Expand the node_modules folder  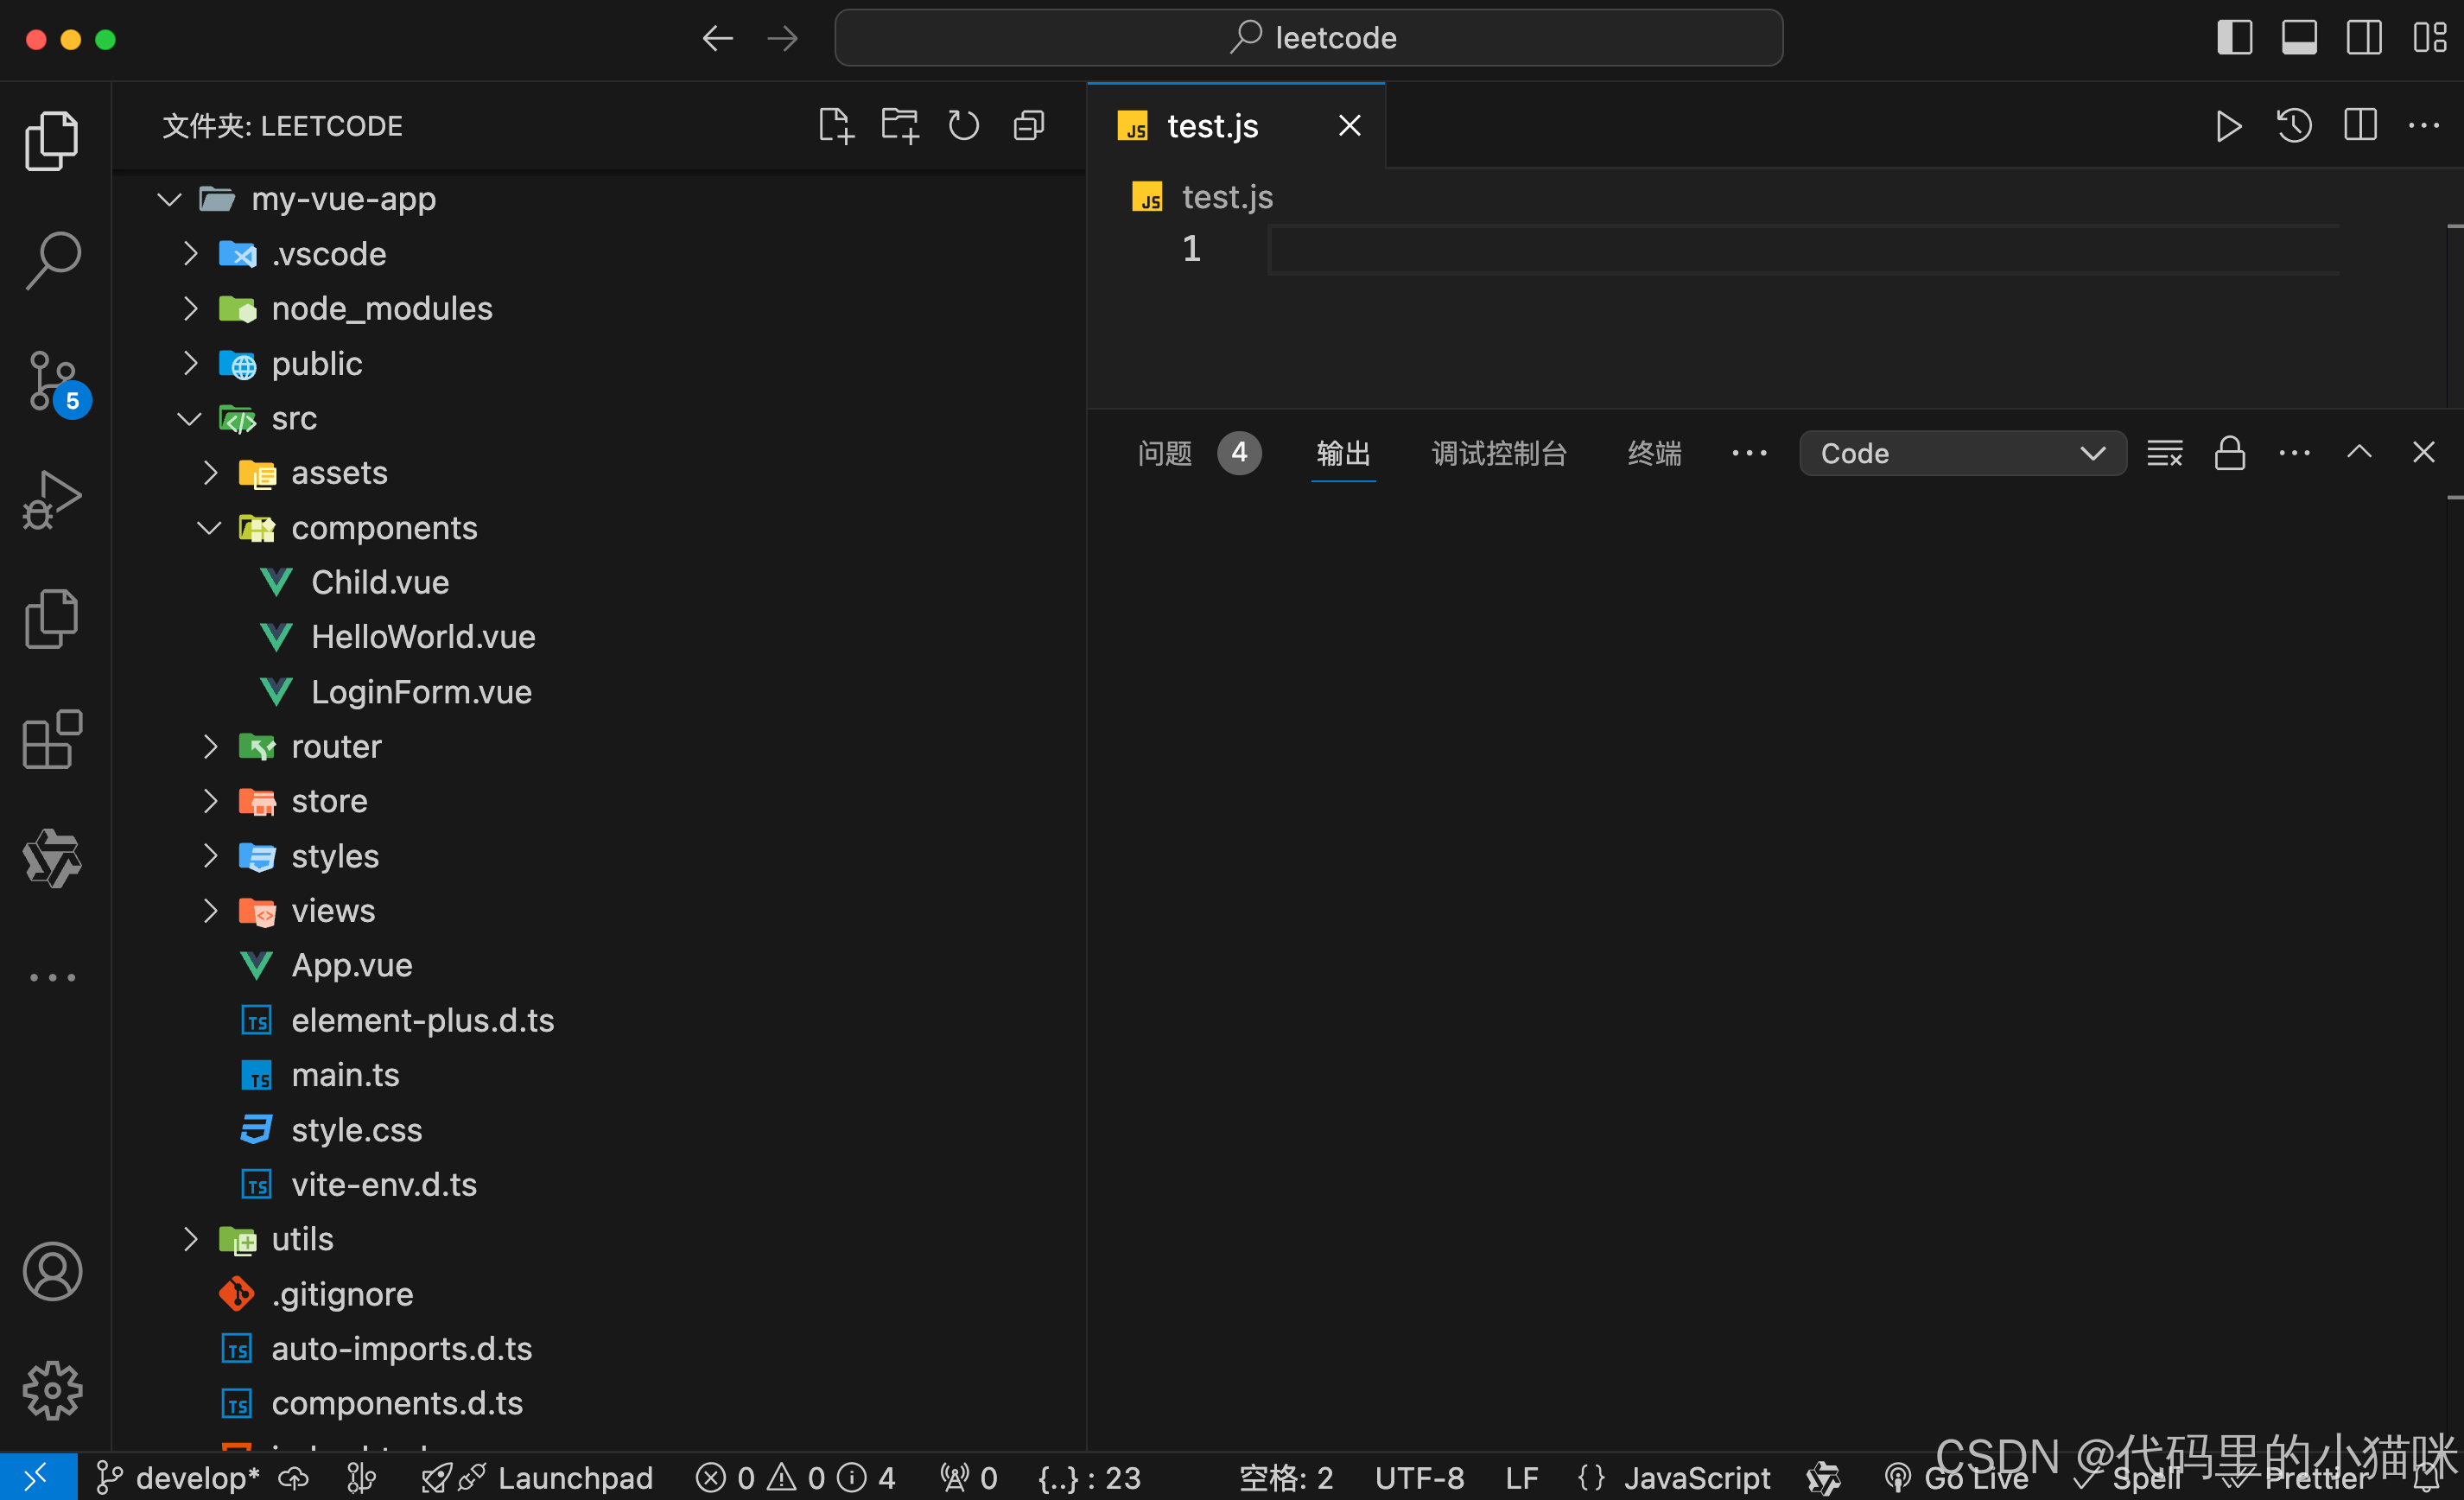pos(381,309)
